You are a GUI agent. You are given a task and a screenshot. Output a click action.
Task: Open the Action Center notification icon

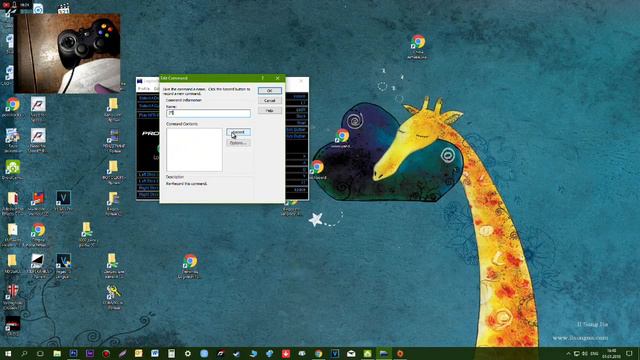tap(629, 353)
